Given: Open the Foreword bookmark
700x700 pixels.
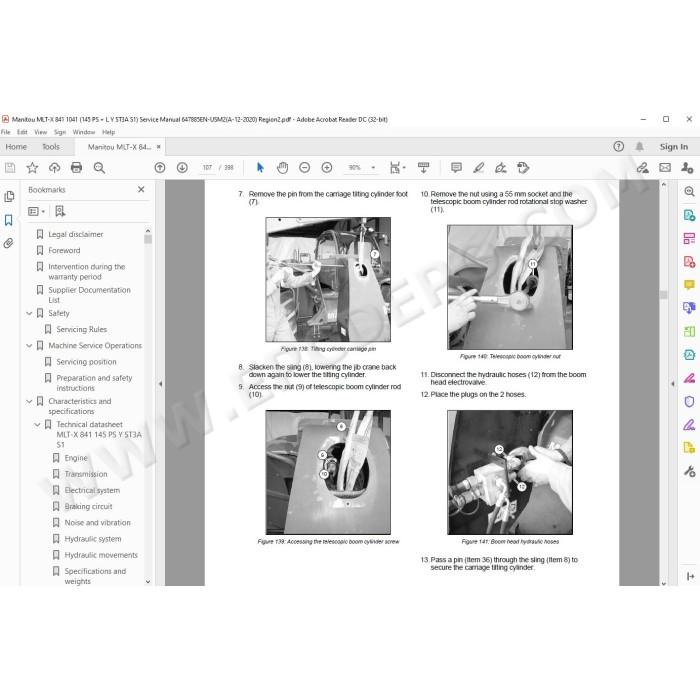Looking at the screenshot, I should coord(64,250).
